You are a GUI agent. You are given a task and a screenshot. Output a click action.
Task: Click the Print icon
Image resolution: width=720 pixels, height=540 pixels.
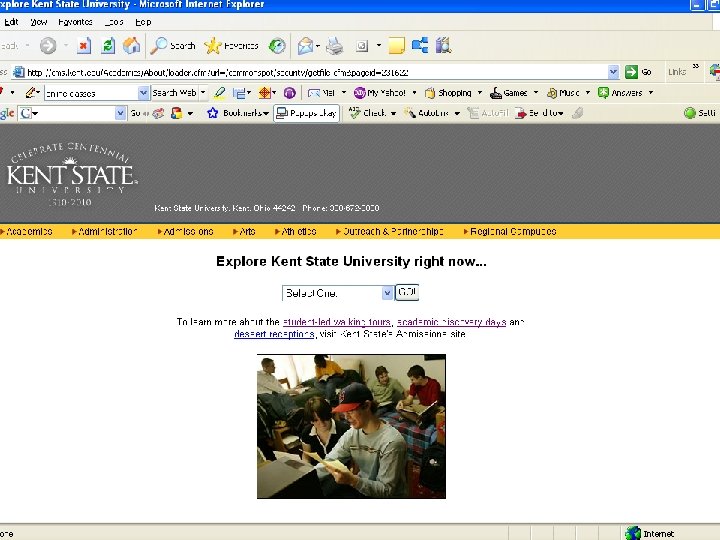(335, 45)
